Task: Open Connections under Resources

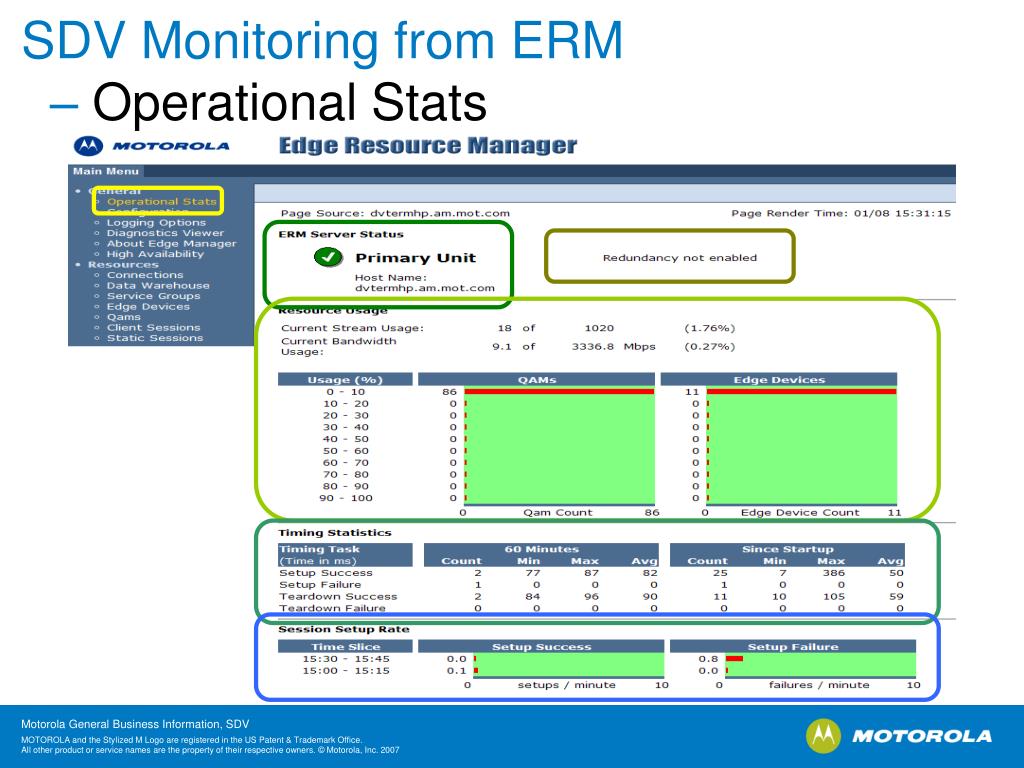Action: (x=145, y=275)
